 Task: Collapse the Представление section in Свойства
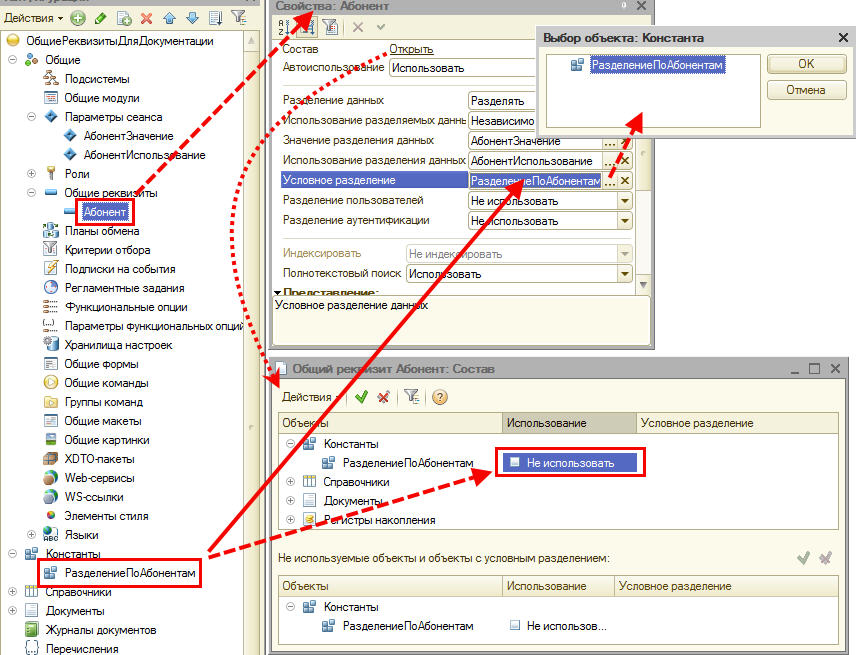278,293
